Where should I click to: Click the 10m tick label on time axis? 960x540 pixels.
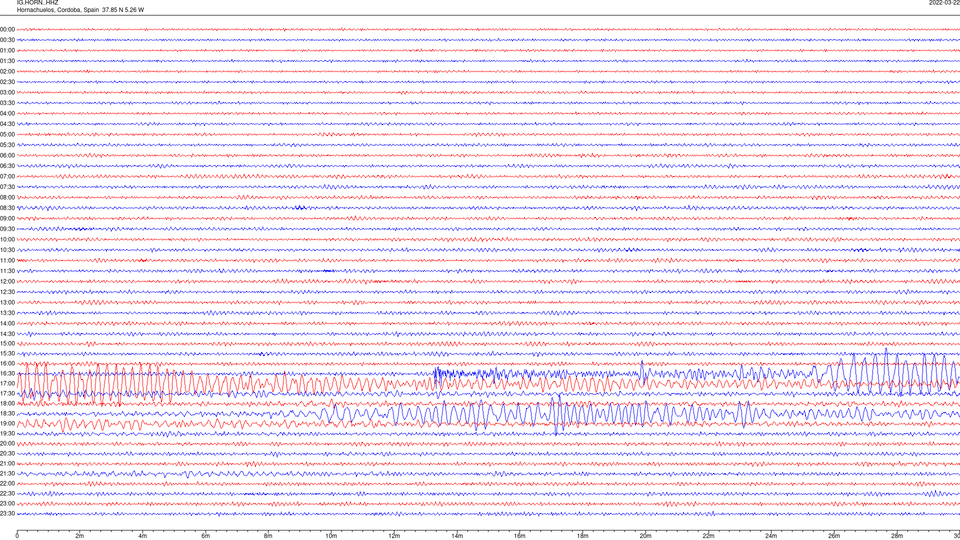click(x=331, y=536)
